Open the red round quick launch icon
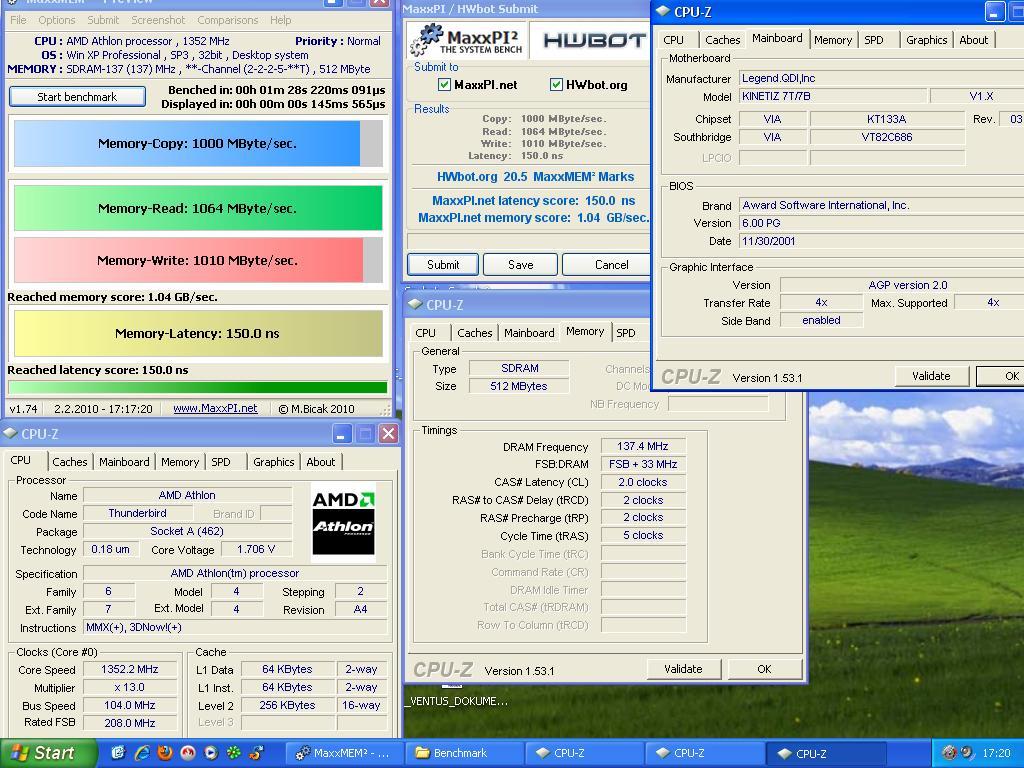Screen dimensions: 1024x768 click(x=188, y=753)
